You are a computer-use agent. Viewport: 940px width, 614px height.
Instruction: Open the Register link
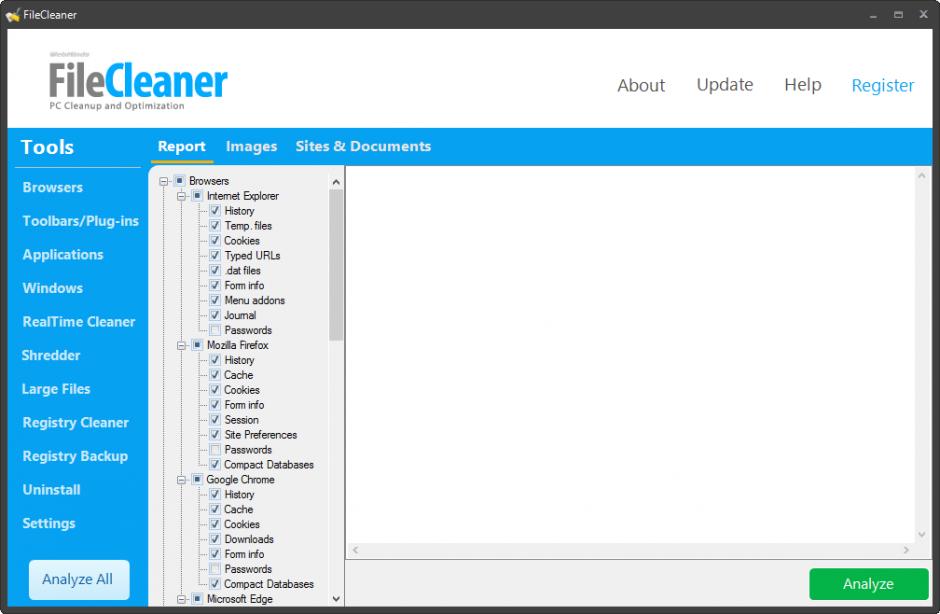[882, 85]
